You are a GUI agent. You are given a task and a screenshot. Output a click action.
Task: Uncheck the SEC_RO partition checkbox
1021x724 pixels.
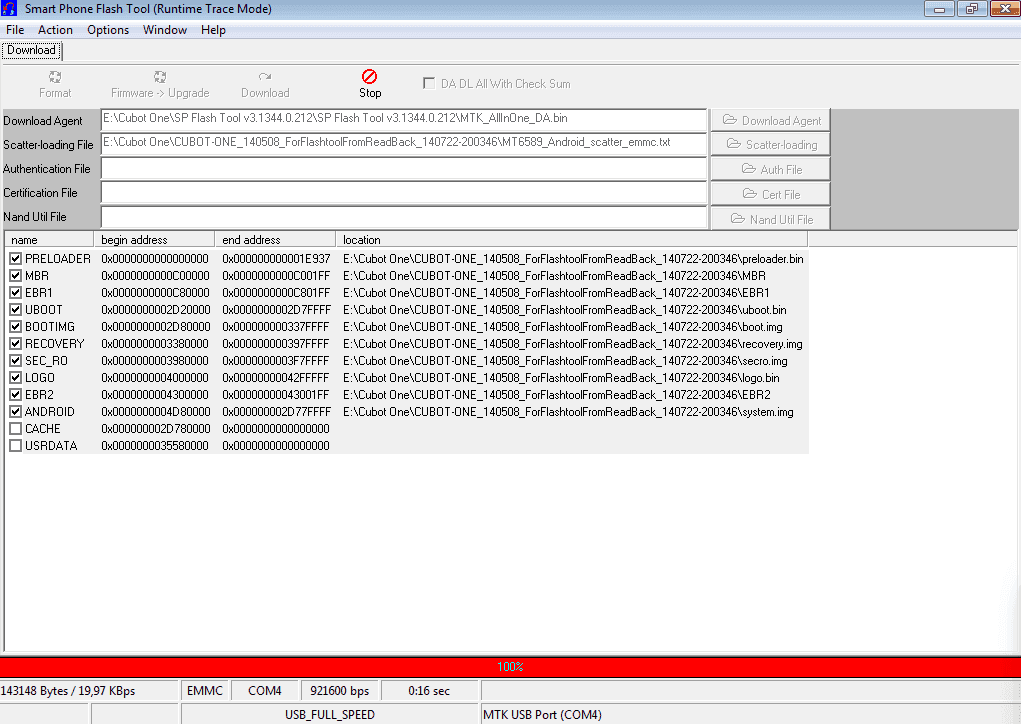16,361
